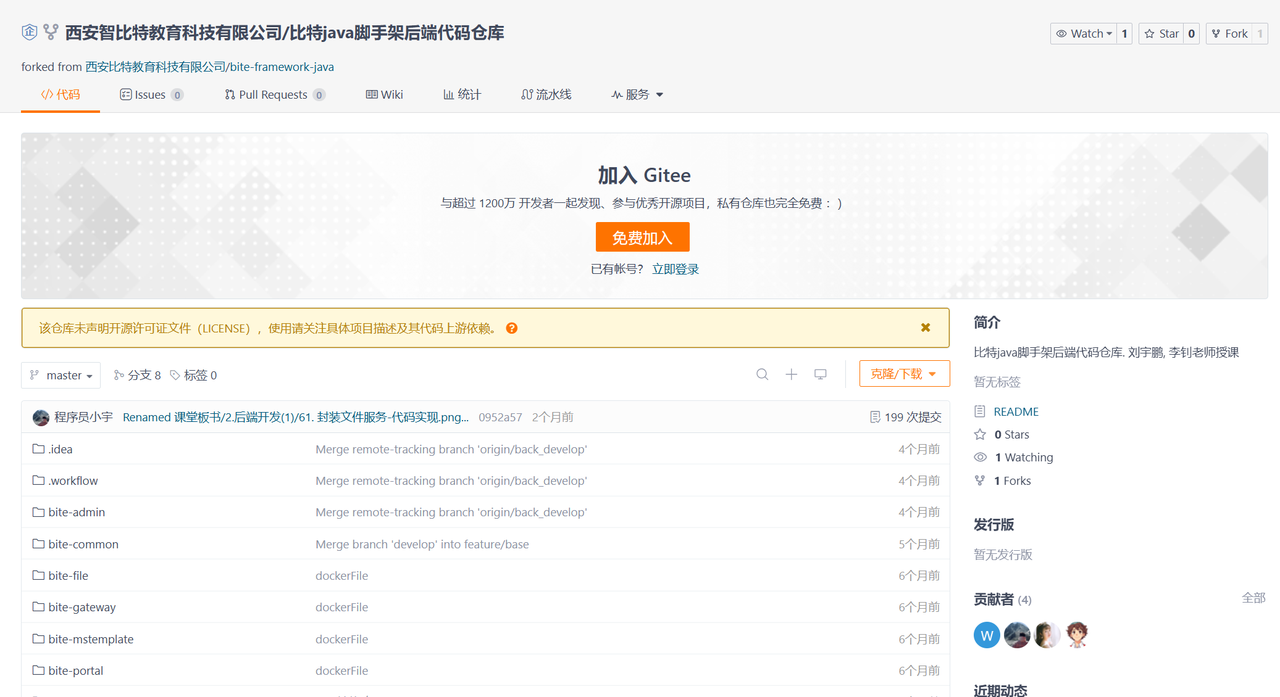Screen dimensions: 1280x697
Task: Open the bite-mstemplate folder
Action: click(x=91, y=639)
